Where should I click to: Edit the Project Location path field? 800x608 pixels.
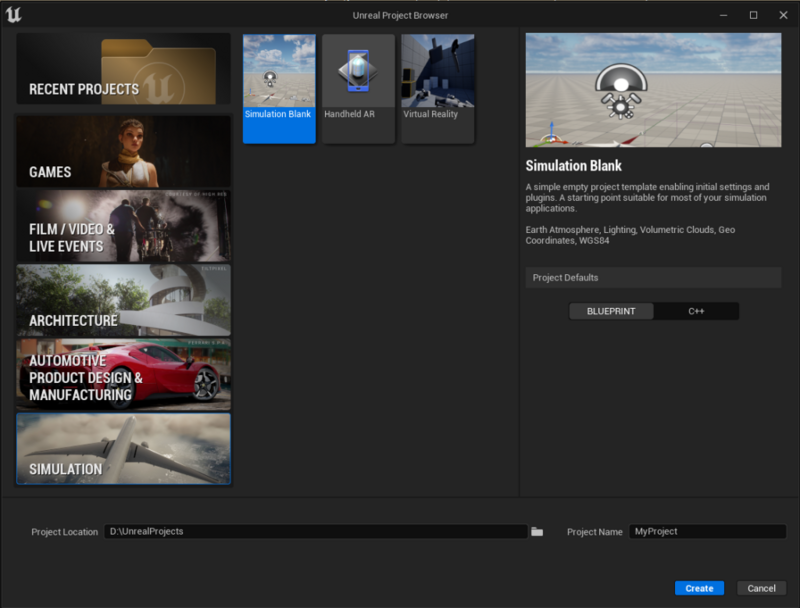[x=316, y=531]
